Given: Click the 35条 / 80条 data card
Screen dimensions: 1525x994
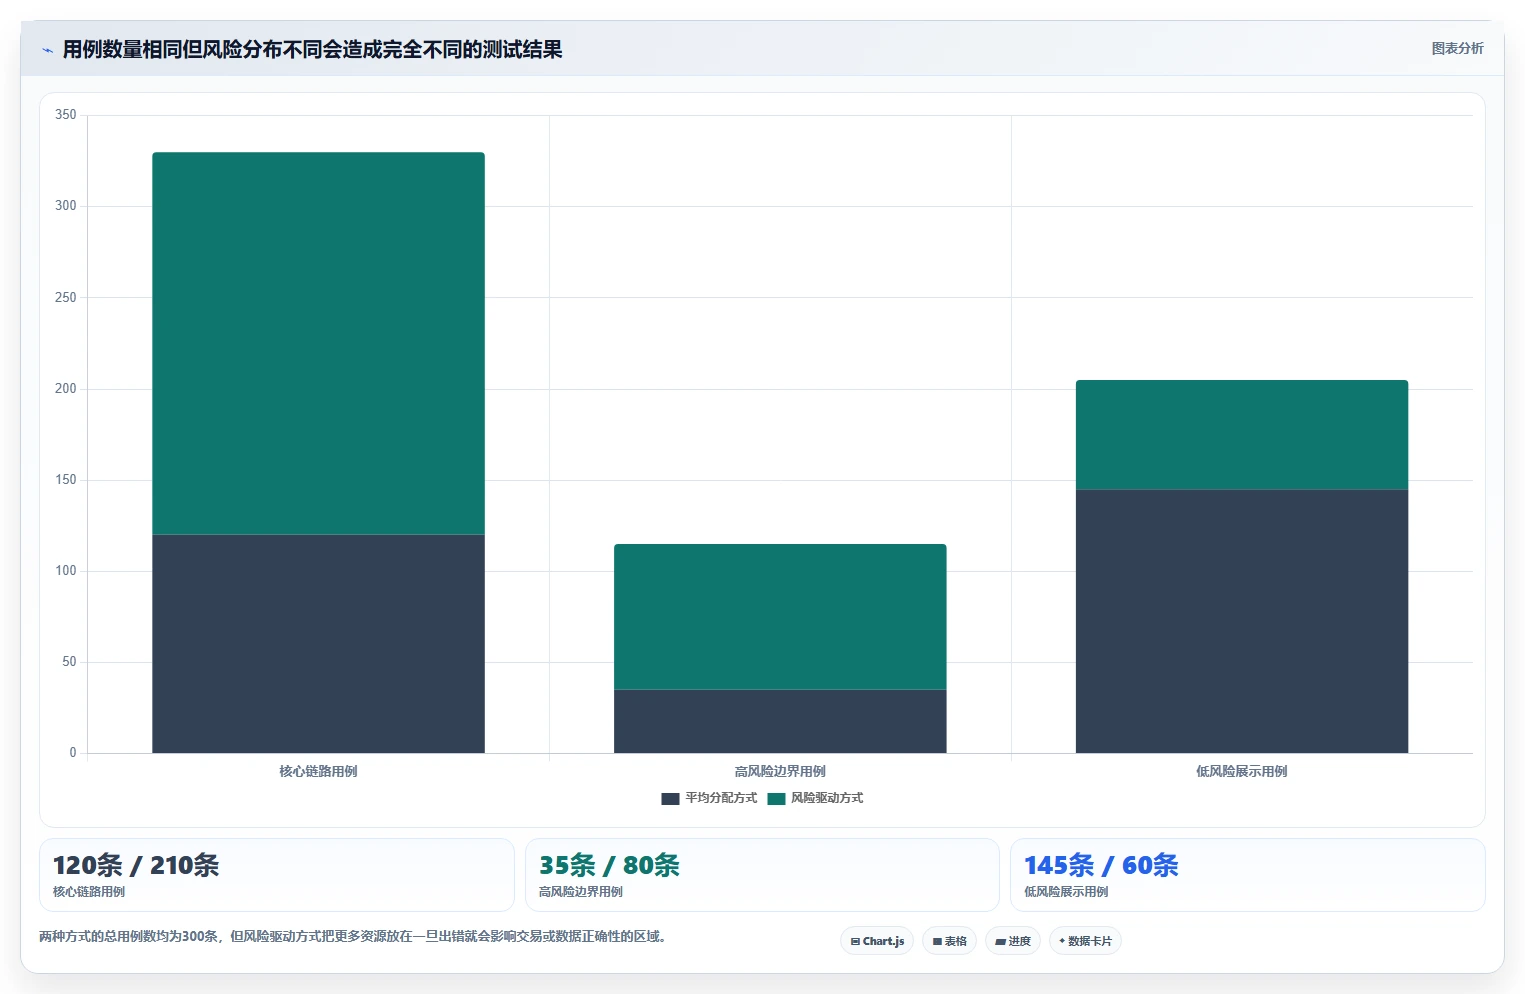Looking at the screenshot, I should (762, 875).
